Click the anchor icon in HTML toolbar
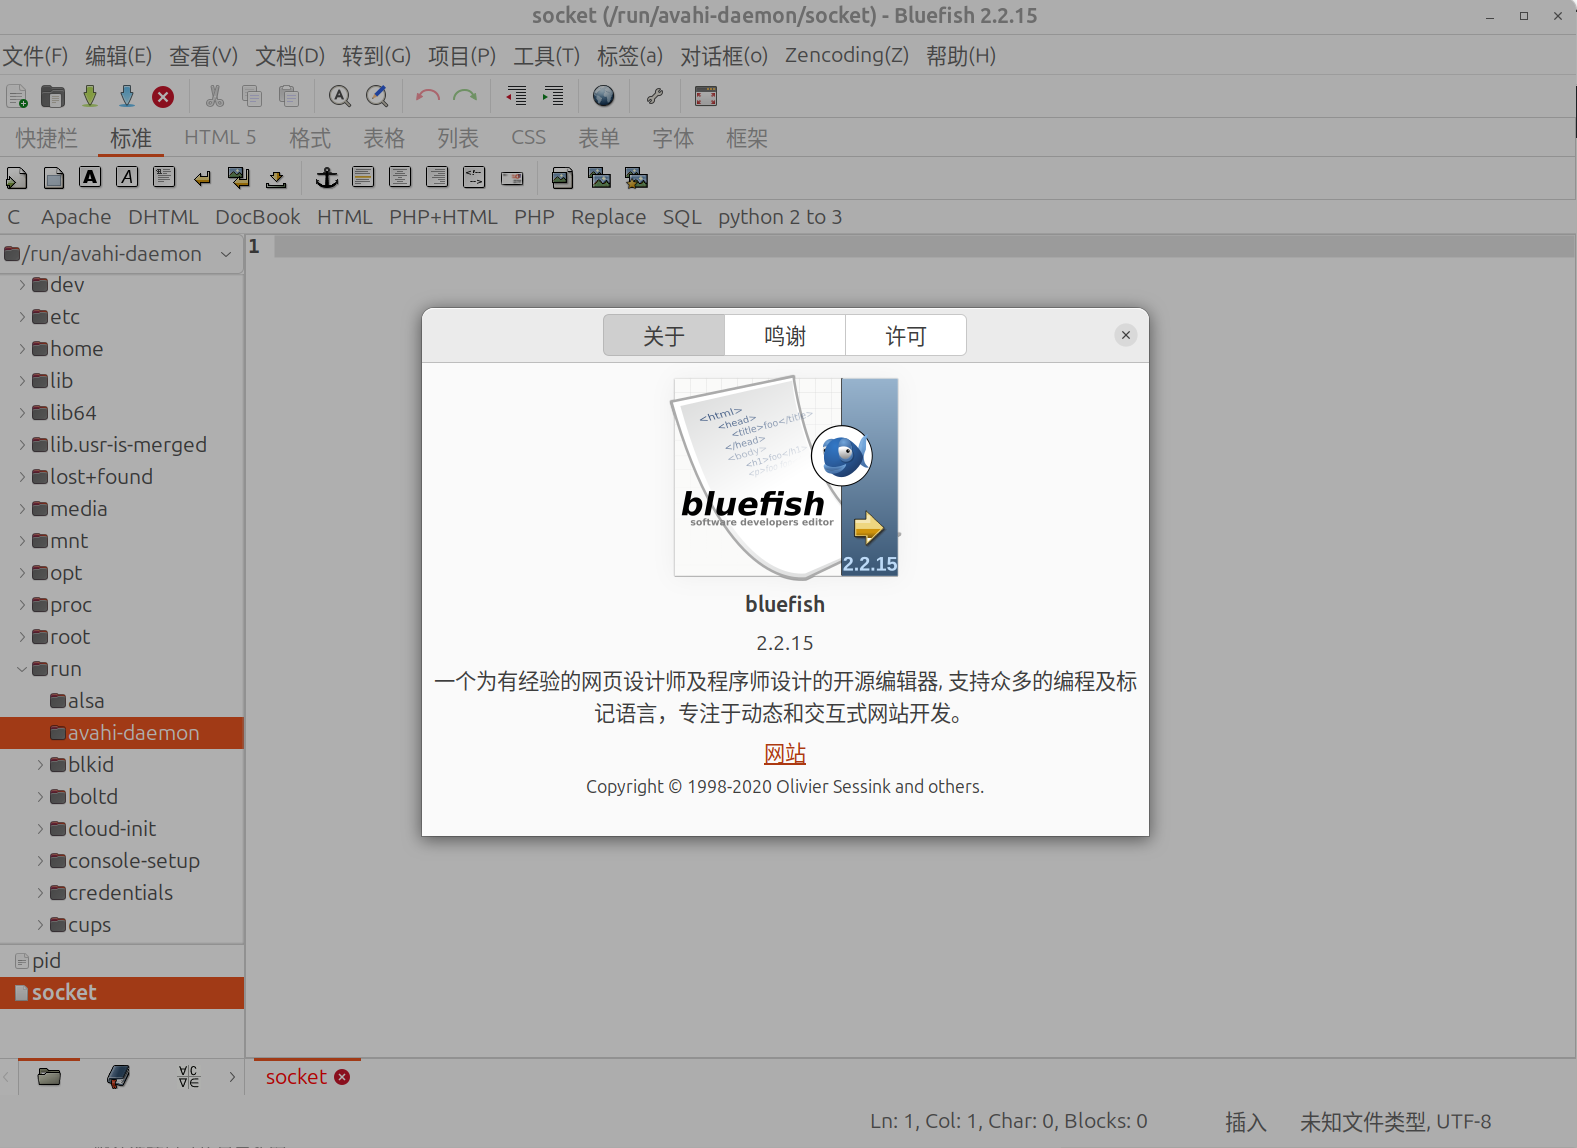The width and height of the screenshot is (1577, 1148). [327, 178]
